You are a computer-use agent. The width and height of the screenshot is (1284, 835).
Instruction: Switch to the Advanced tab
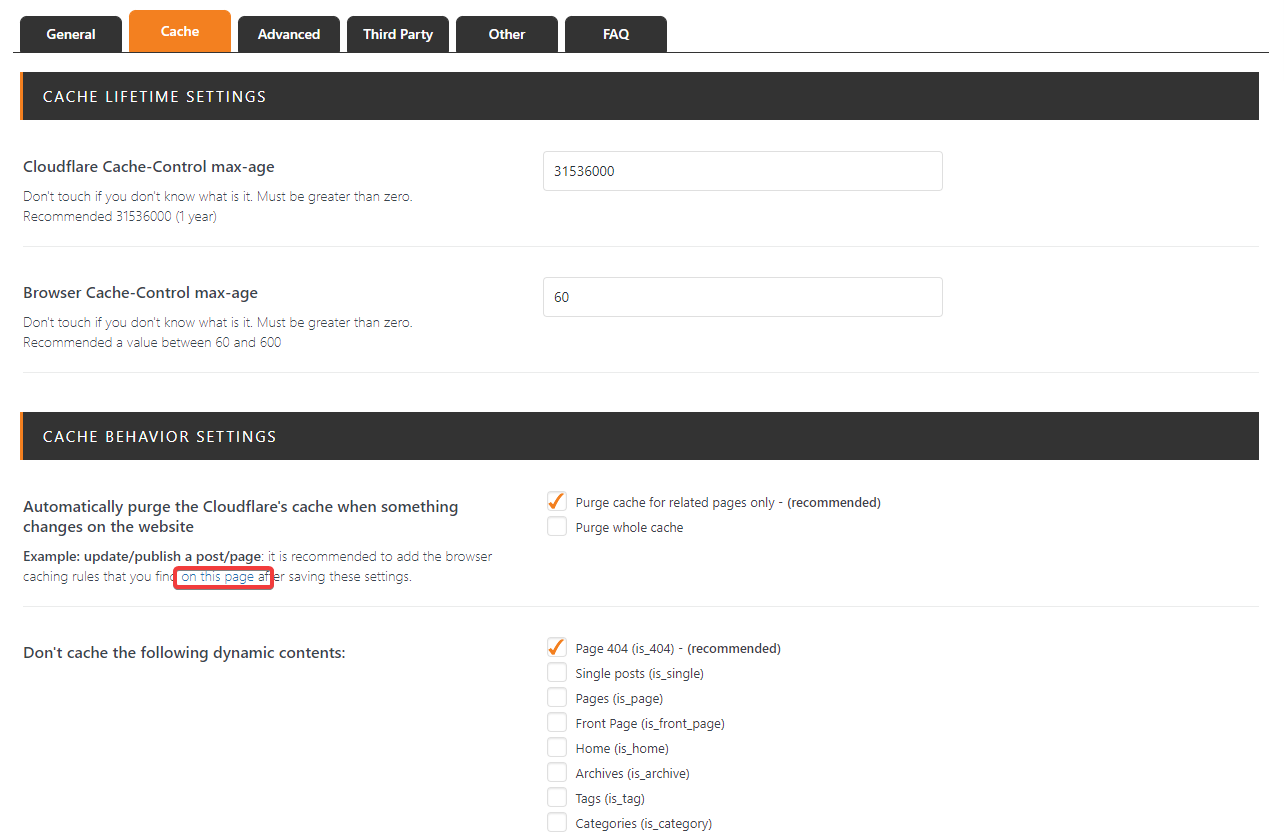click(x=289, y=34)
